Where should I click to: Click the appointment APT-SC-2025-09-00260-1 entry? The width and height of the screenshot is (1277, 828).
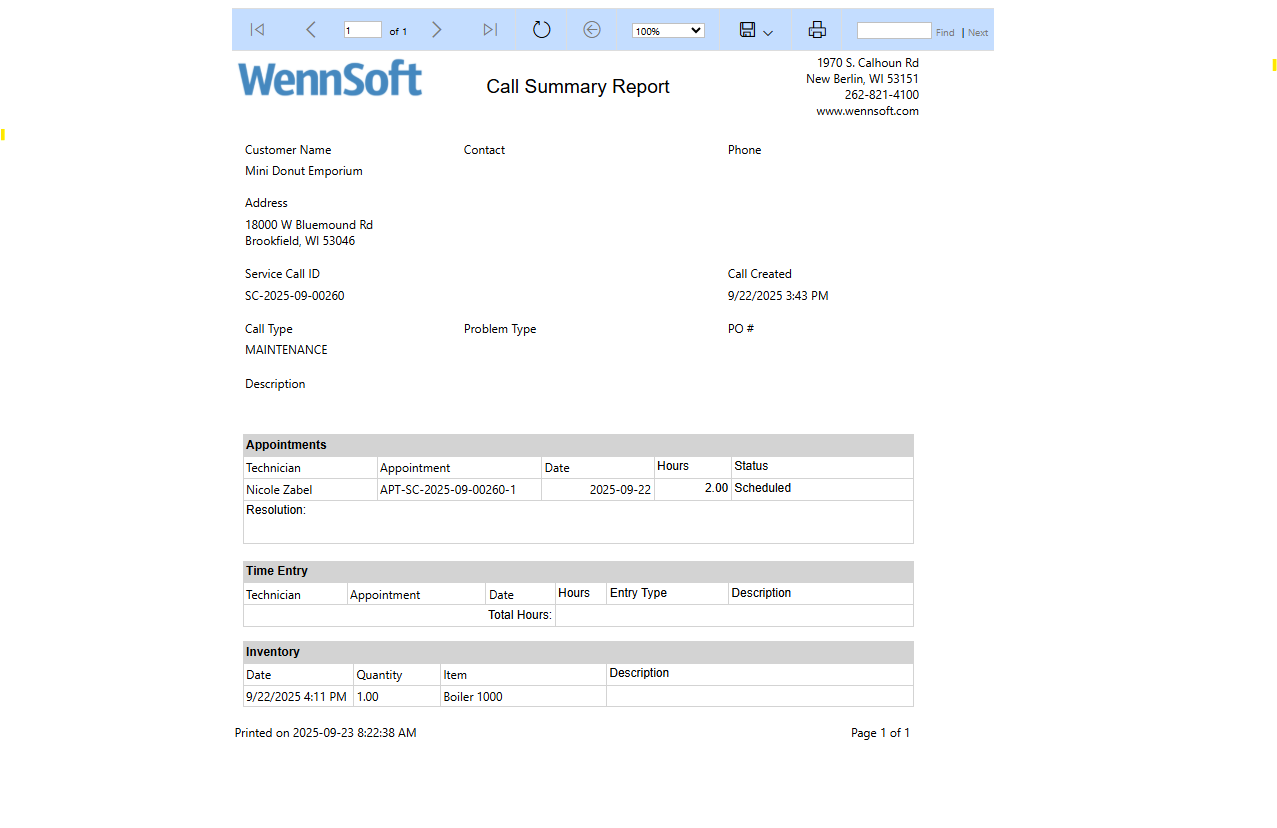(x=447, y=488)
